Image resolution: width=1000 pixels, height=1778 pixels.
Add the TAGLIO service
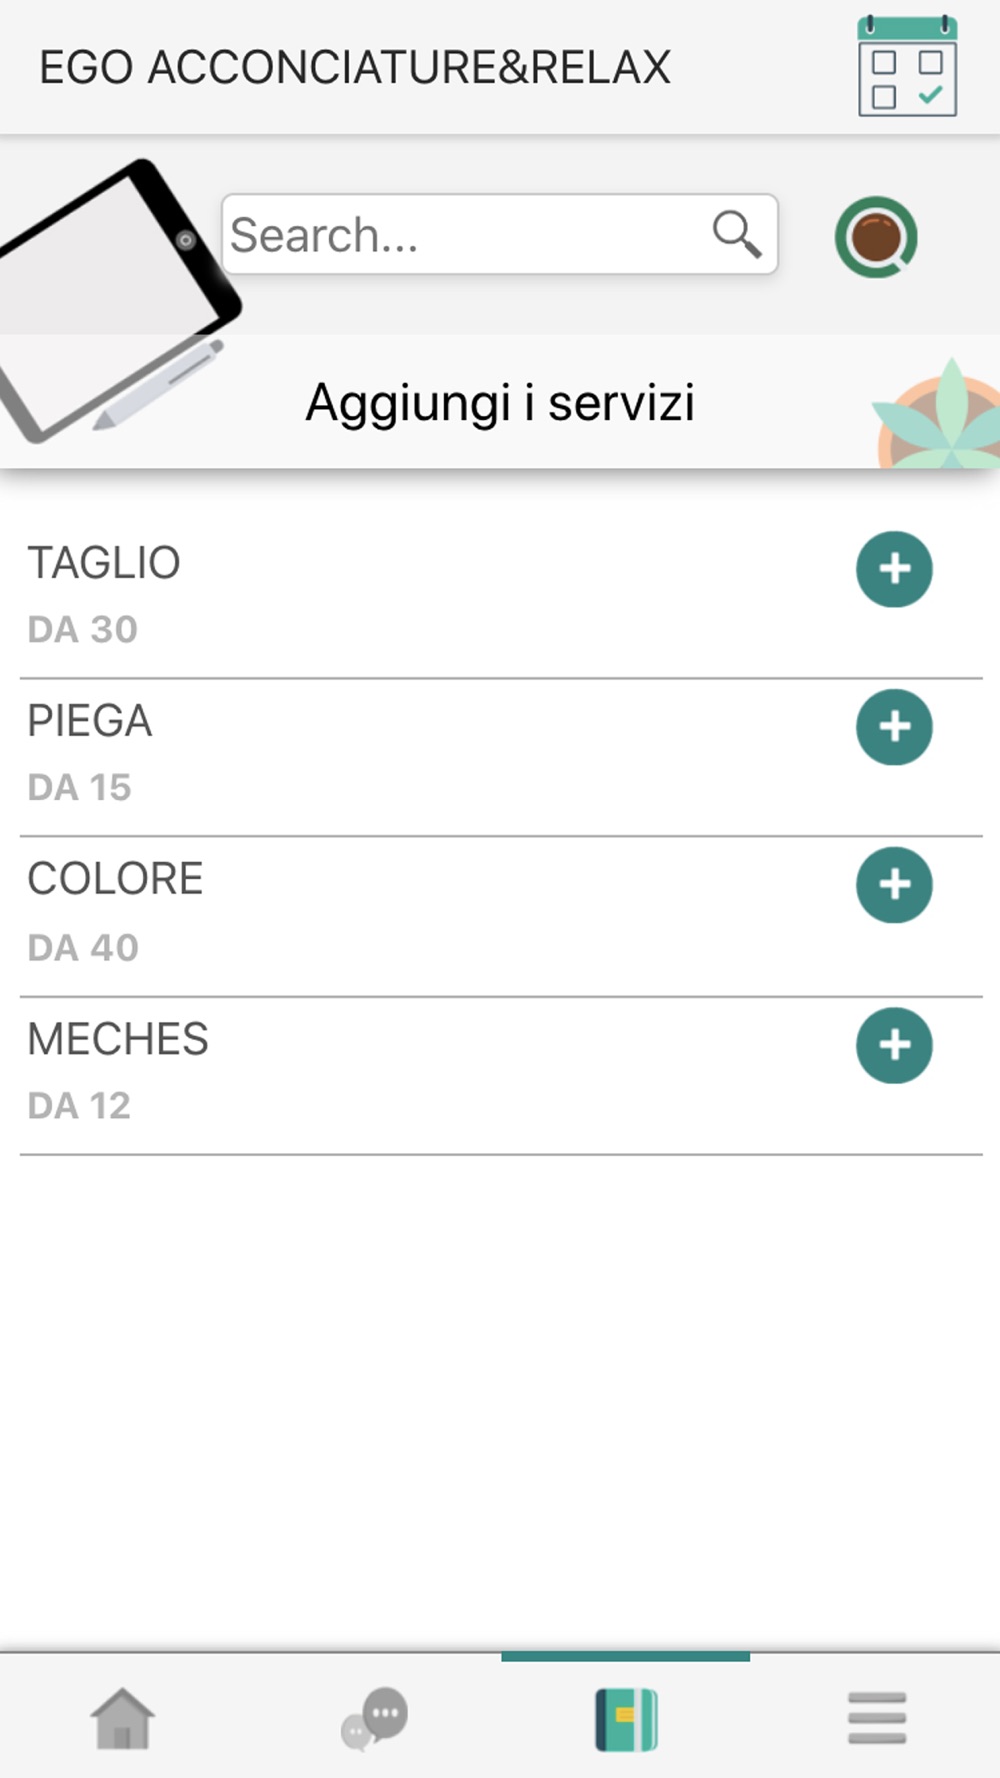894,569
